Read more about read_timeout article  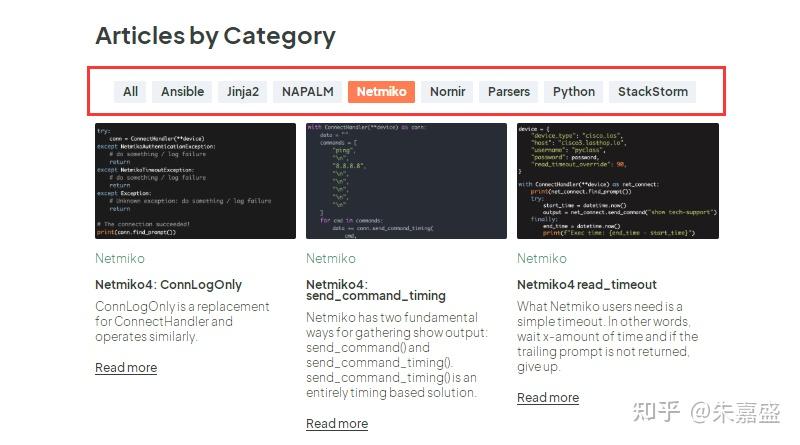tap(548, 398)
